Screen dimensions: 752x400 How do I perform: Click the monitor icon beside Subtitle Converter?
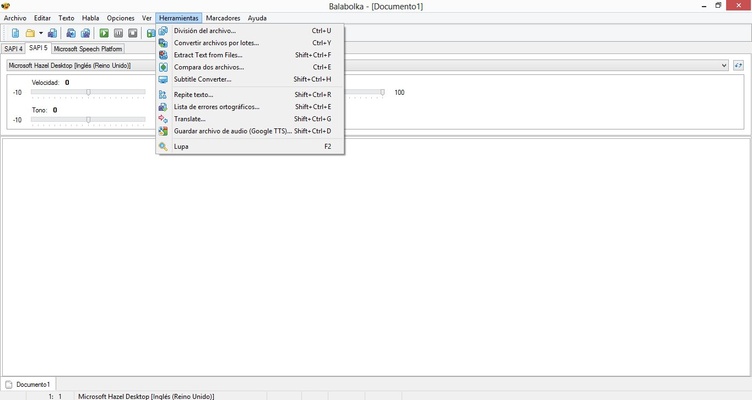163,79
